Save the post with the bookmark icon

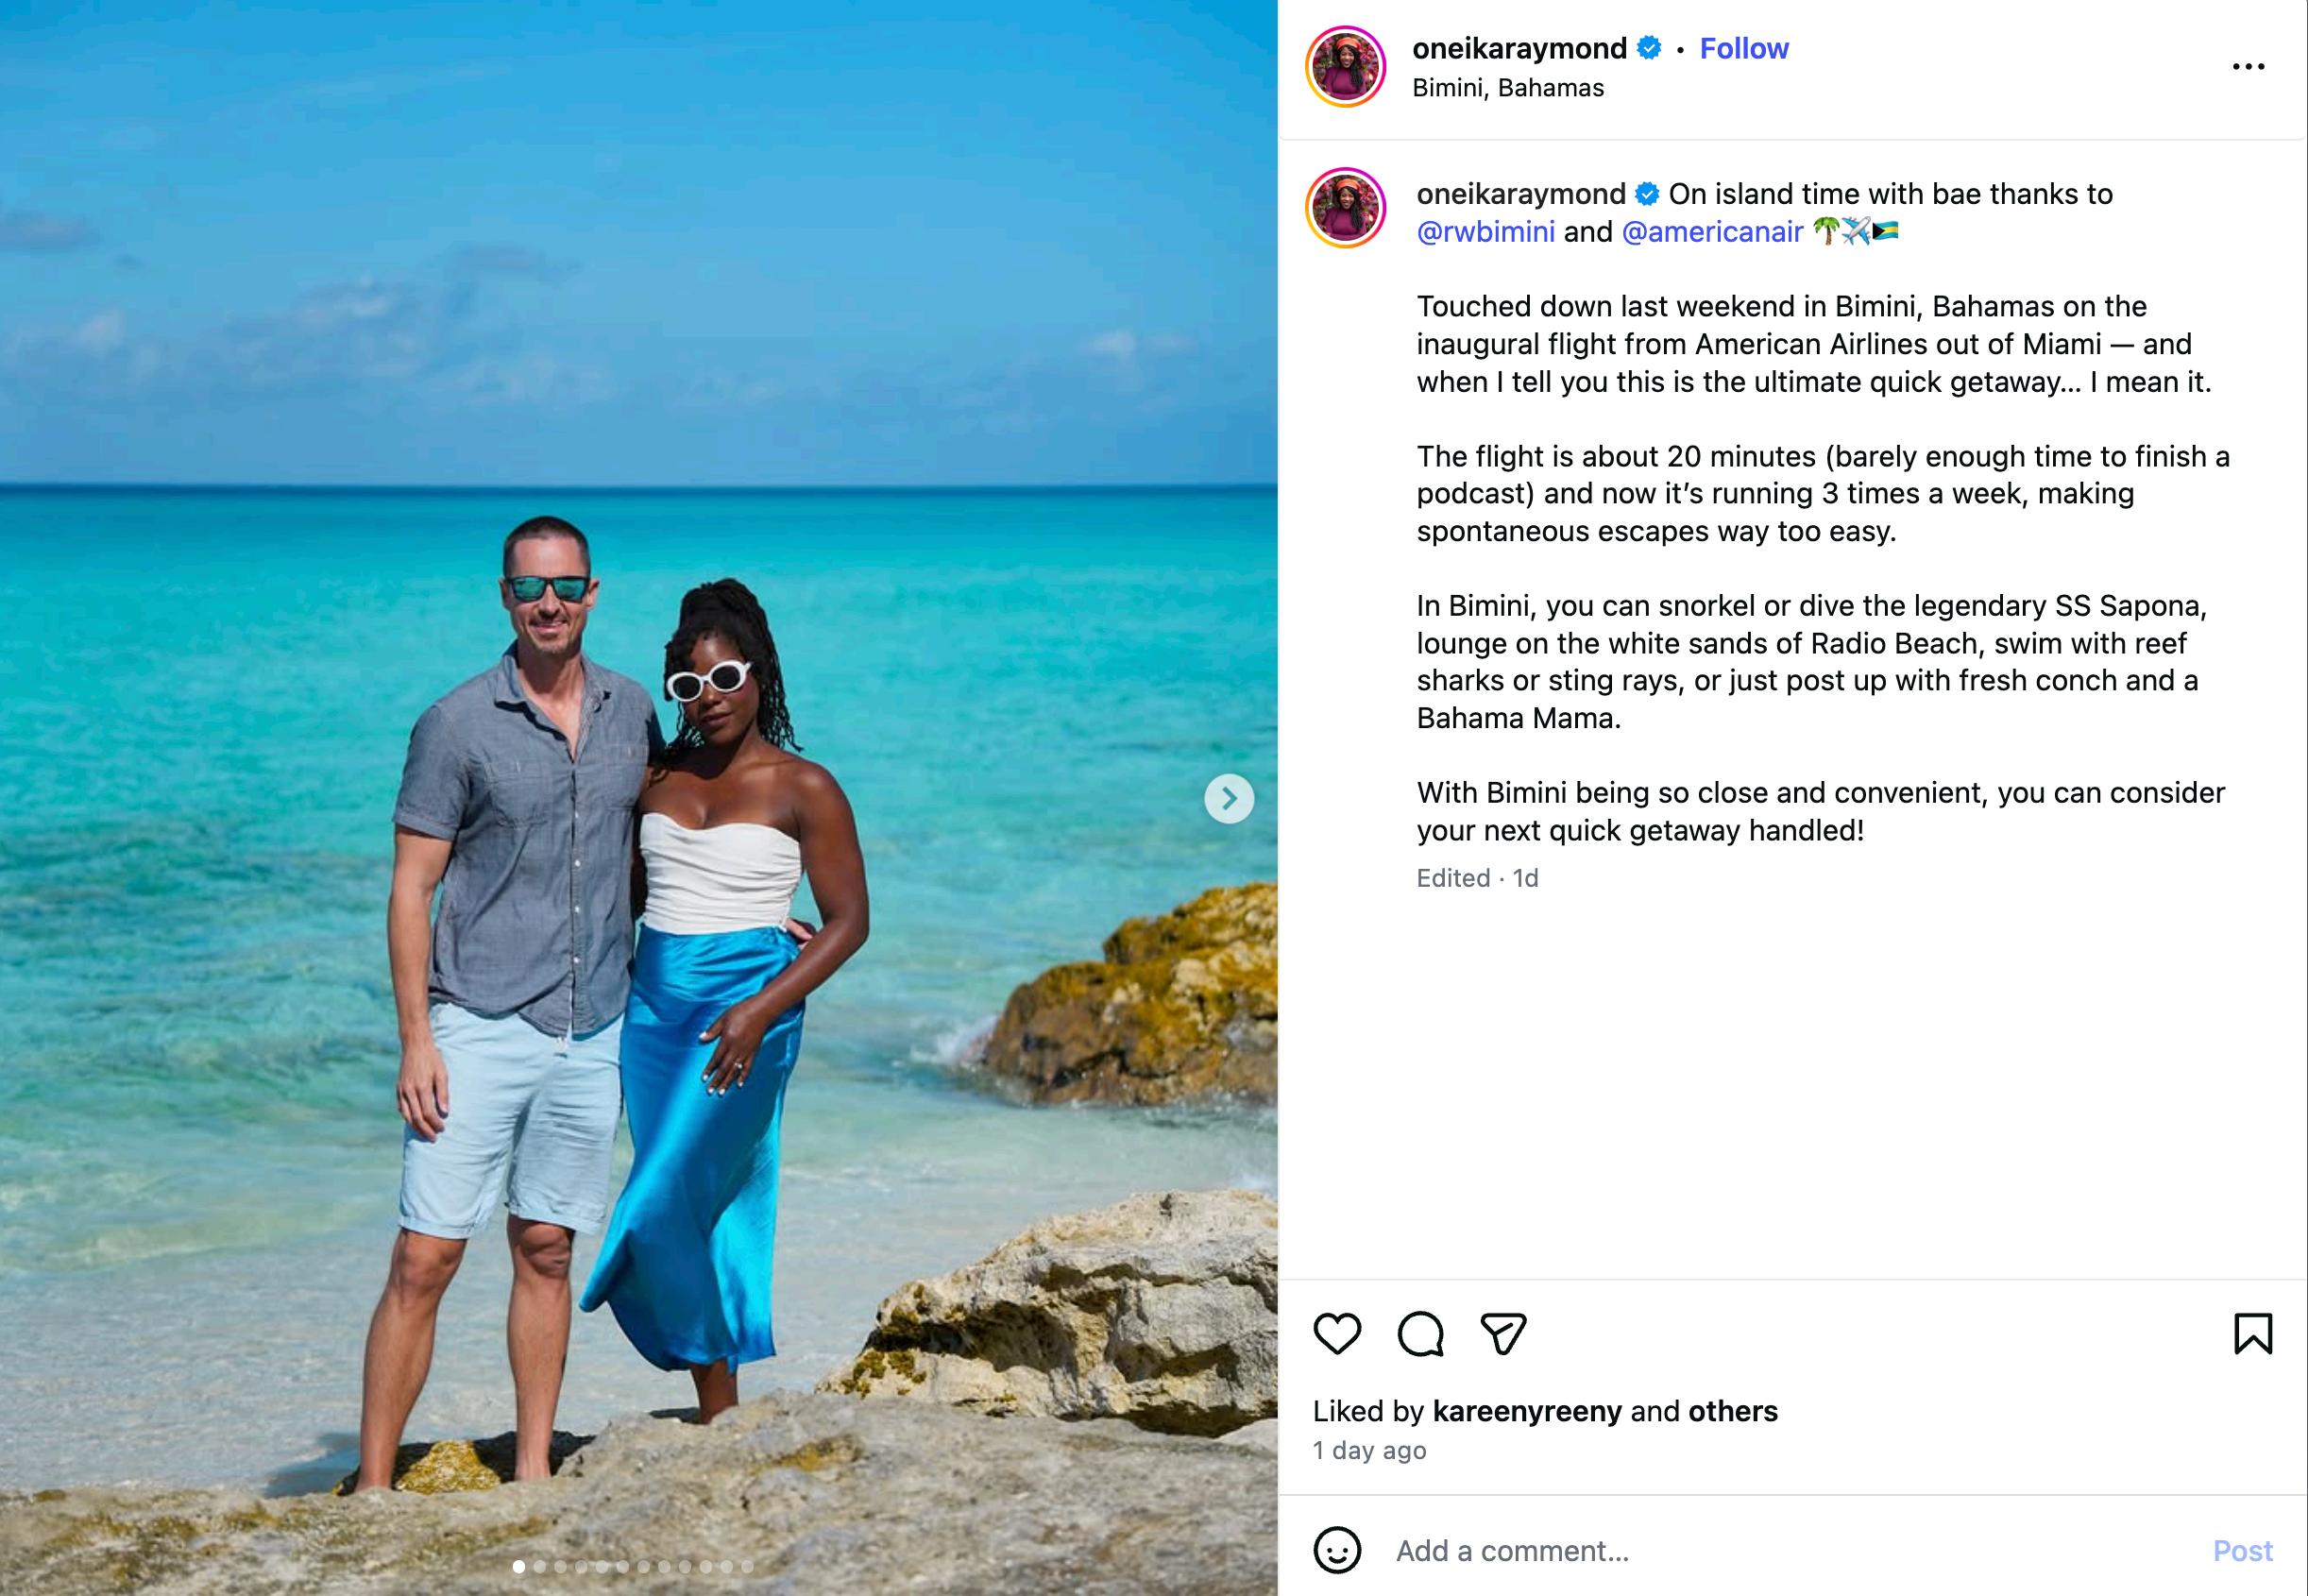[x=2253, y=1333]
